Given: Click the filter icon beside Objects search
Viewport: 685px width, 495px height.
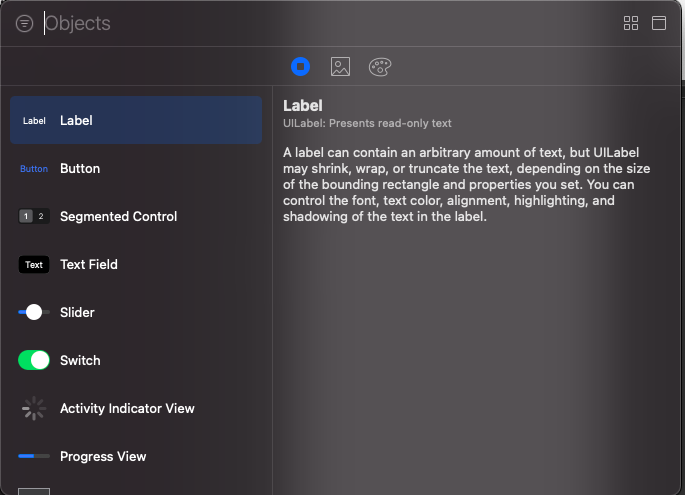Looking at the screenshot, I should tap(25, 23).
